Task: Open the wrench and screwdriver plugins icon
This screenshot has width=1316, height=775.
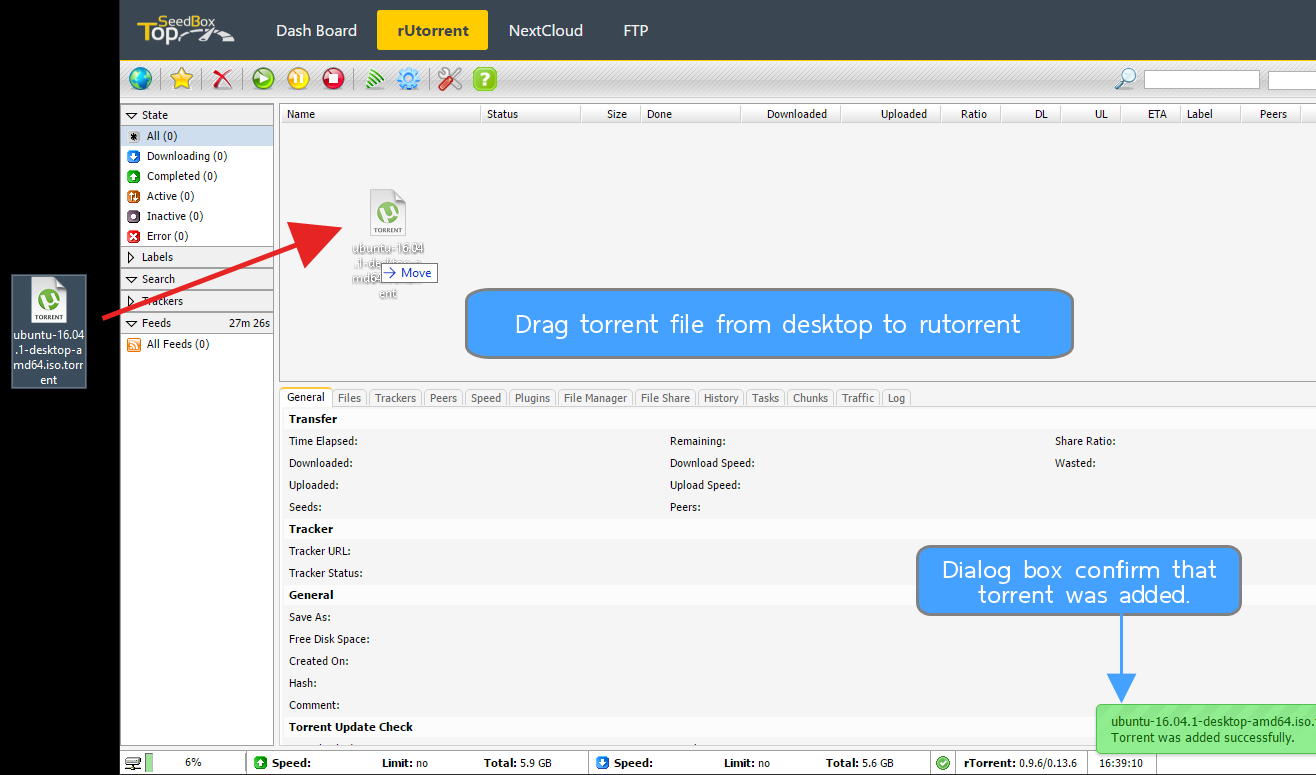Action: click(x=450, y=79)
